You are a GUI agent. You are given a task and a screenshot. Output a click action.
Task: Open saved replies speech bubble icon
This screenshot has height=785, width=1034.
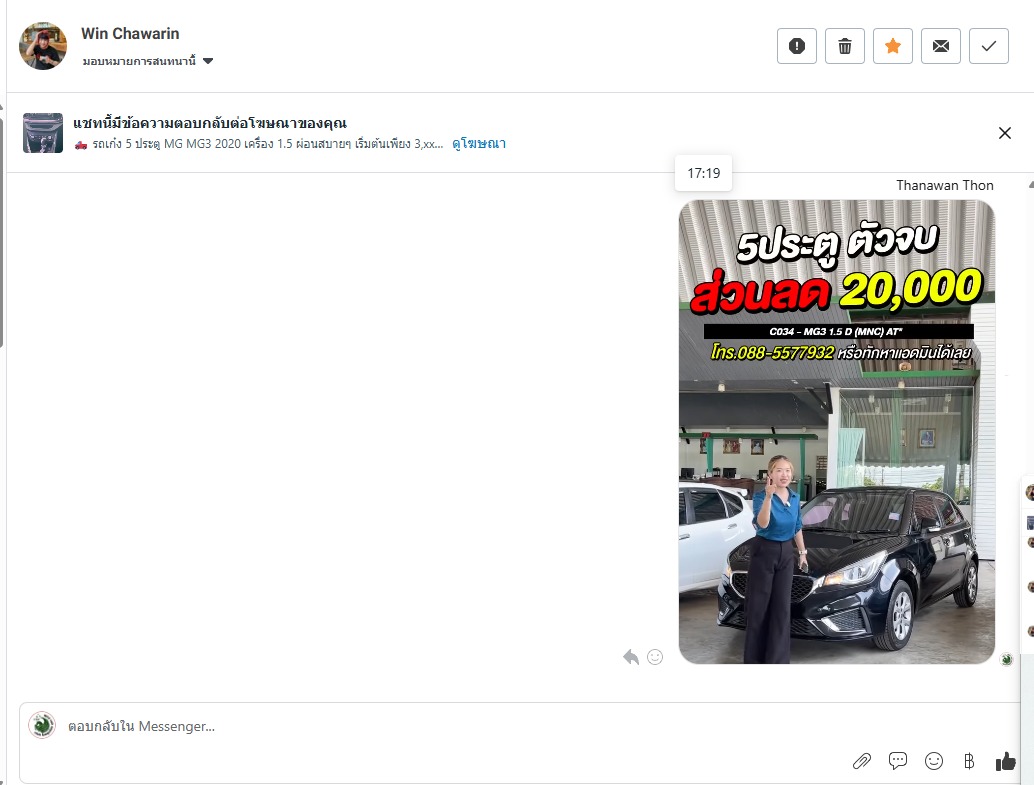[x=897, y=761]
